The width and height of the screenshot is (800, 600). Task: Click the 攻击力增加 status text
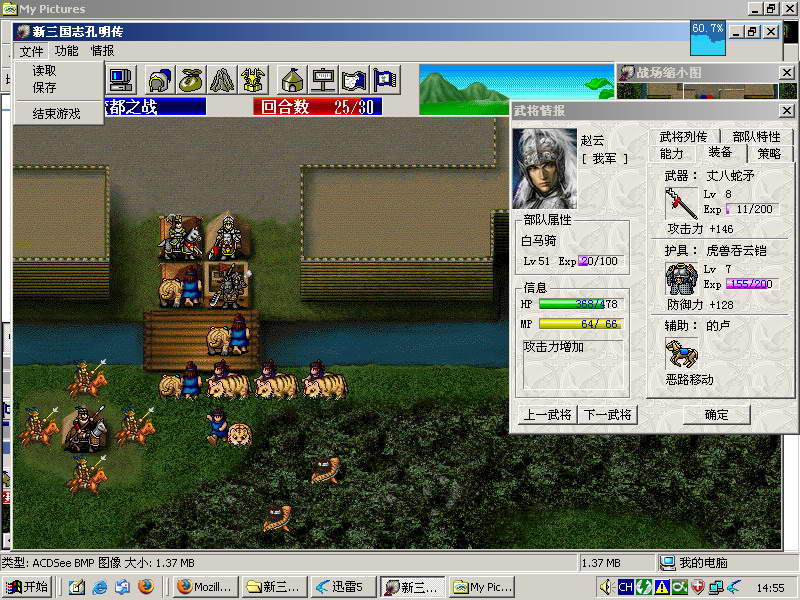[554, 347]
